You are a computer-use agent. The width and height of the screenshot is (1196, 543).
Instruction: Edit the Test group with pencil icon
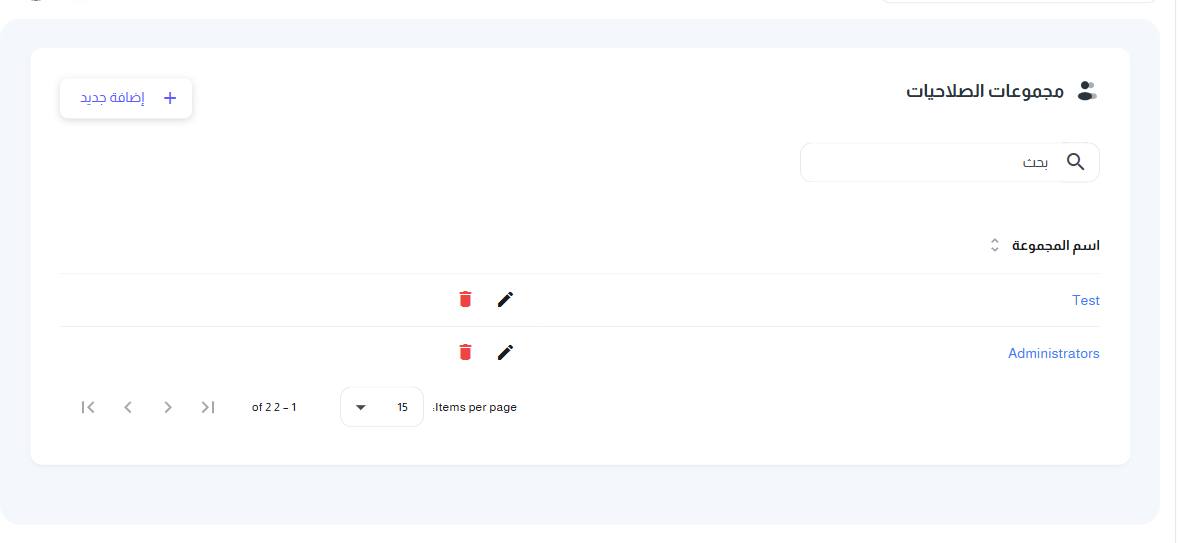click(505, 300)
